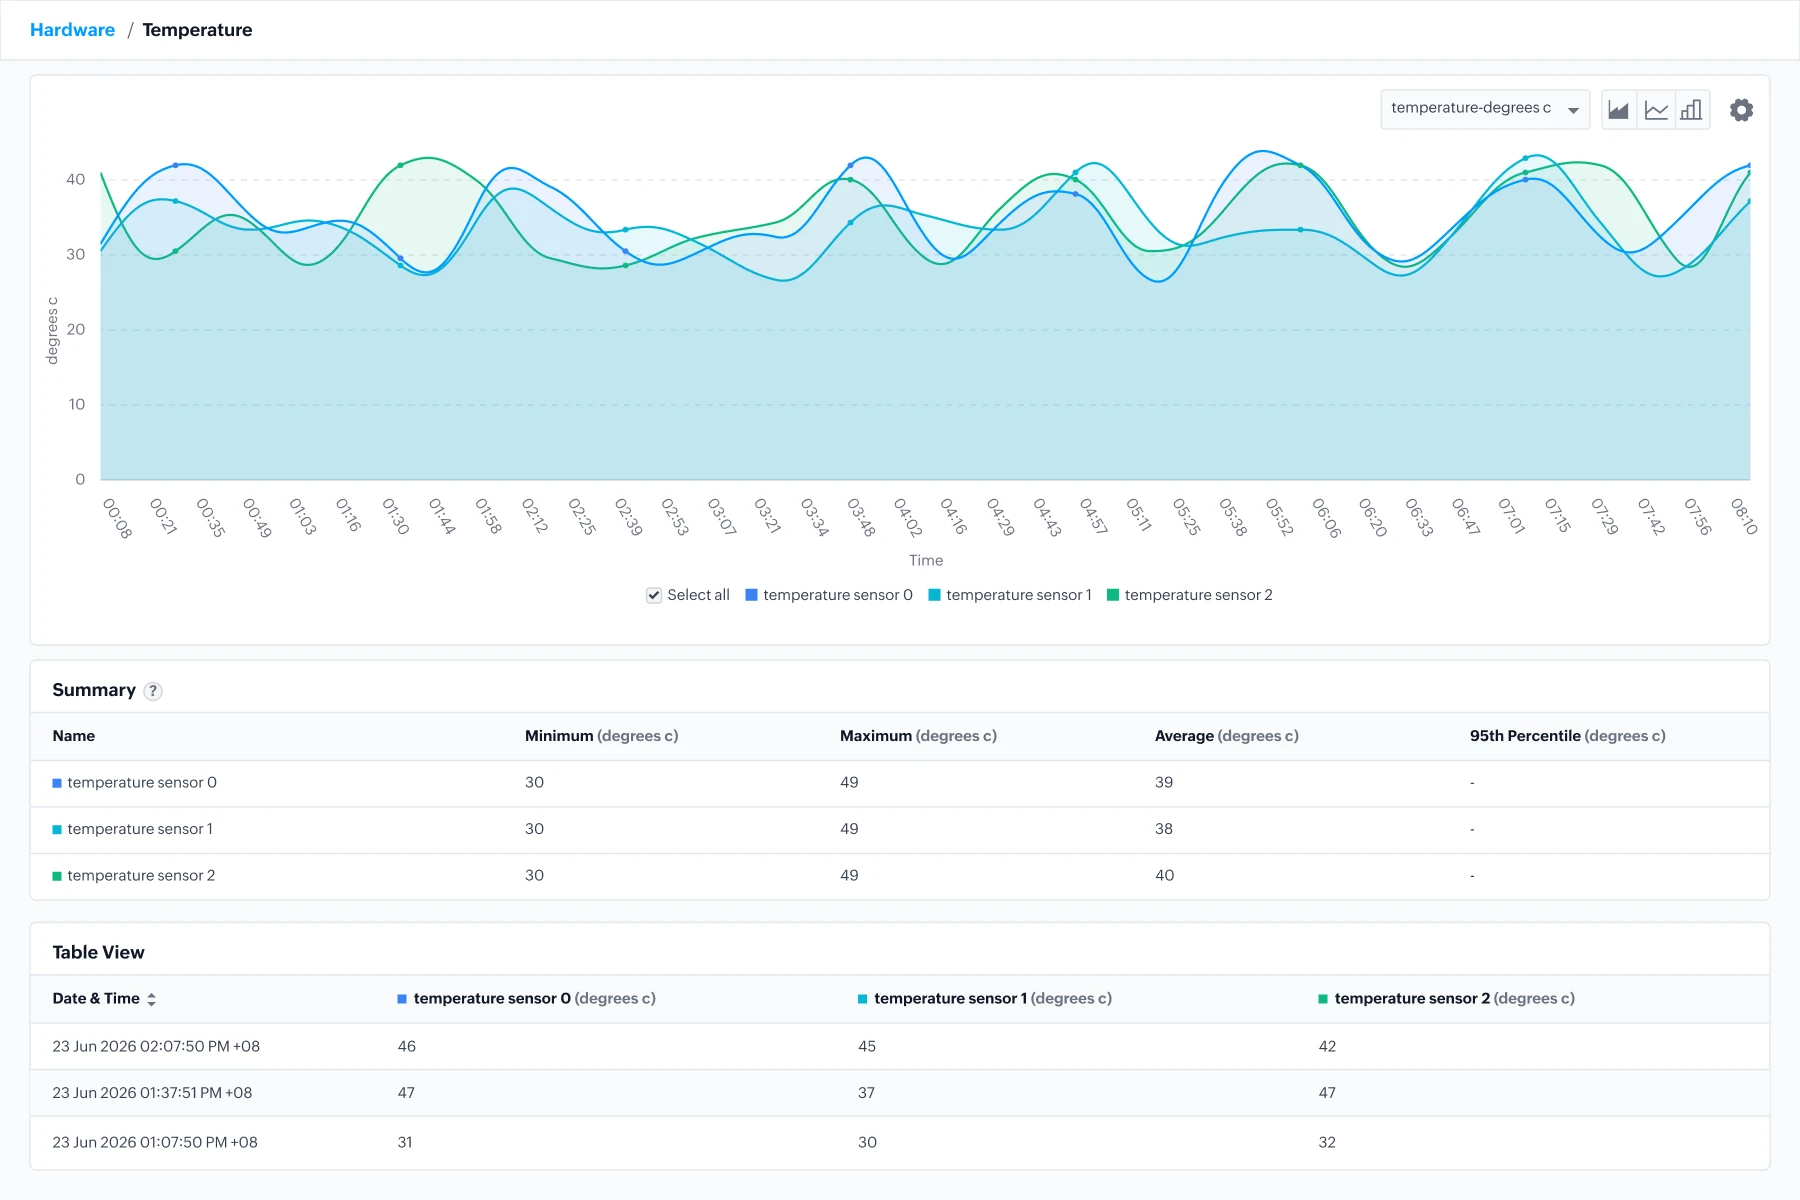Screen dimensions: 1800x1200
Task: Switch to line chart view
Action: coord(1656,110)
